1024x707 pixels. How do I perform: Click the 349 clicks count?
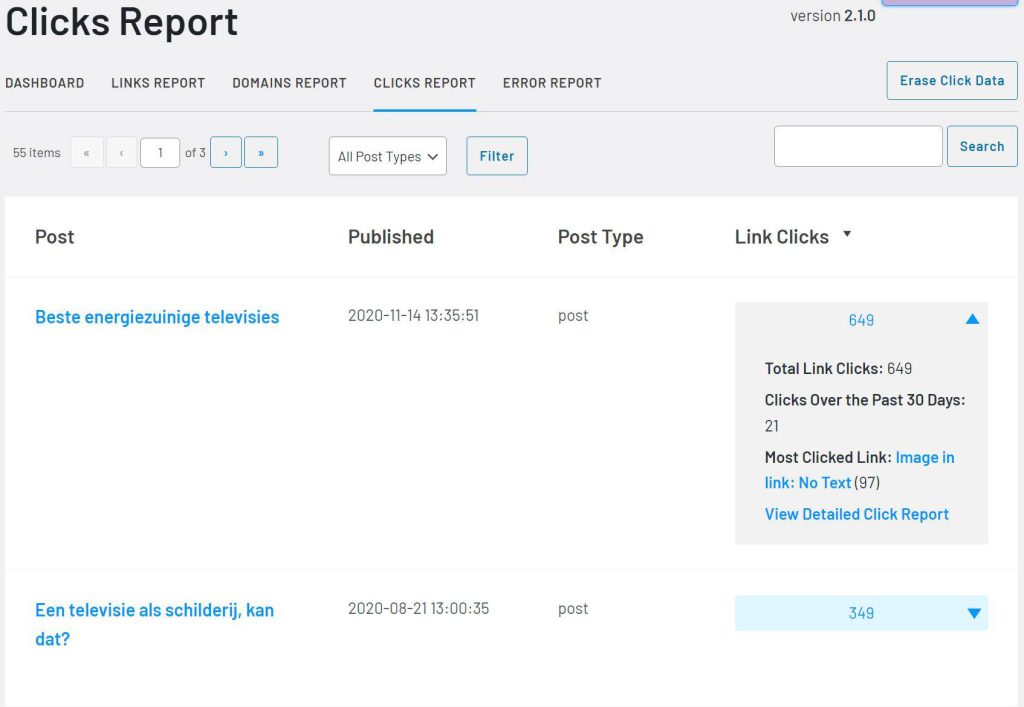[861, 613]
